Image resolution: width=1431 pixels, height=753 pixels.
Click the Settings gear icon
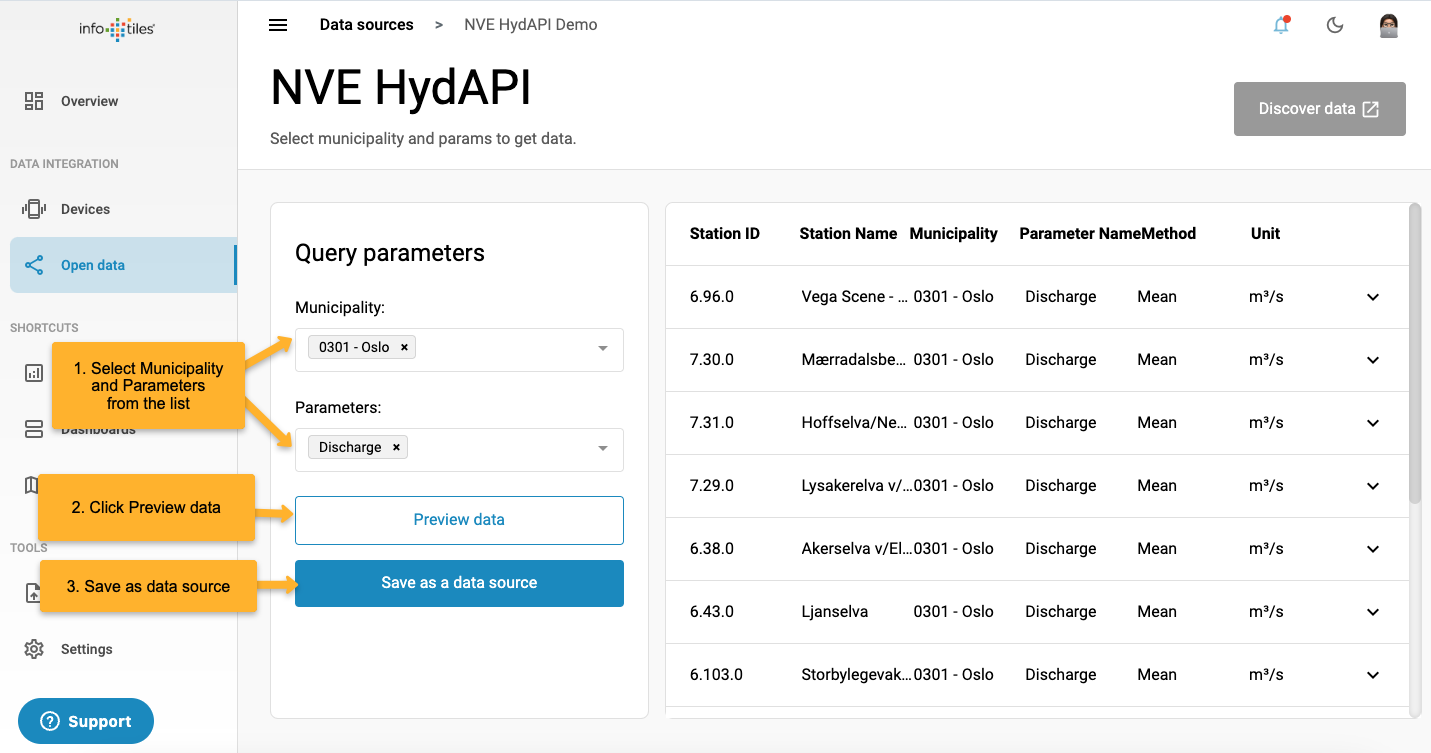[34, 649]
